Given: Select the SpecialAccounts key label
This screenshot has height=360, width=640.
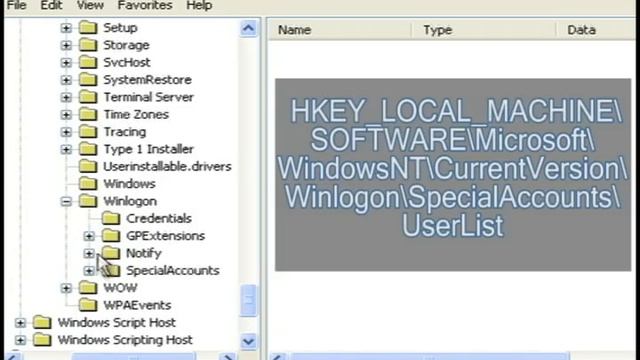Looking at the screenshot, I should click(173, 271).
